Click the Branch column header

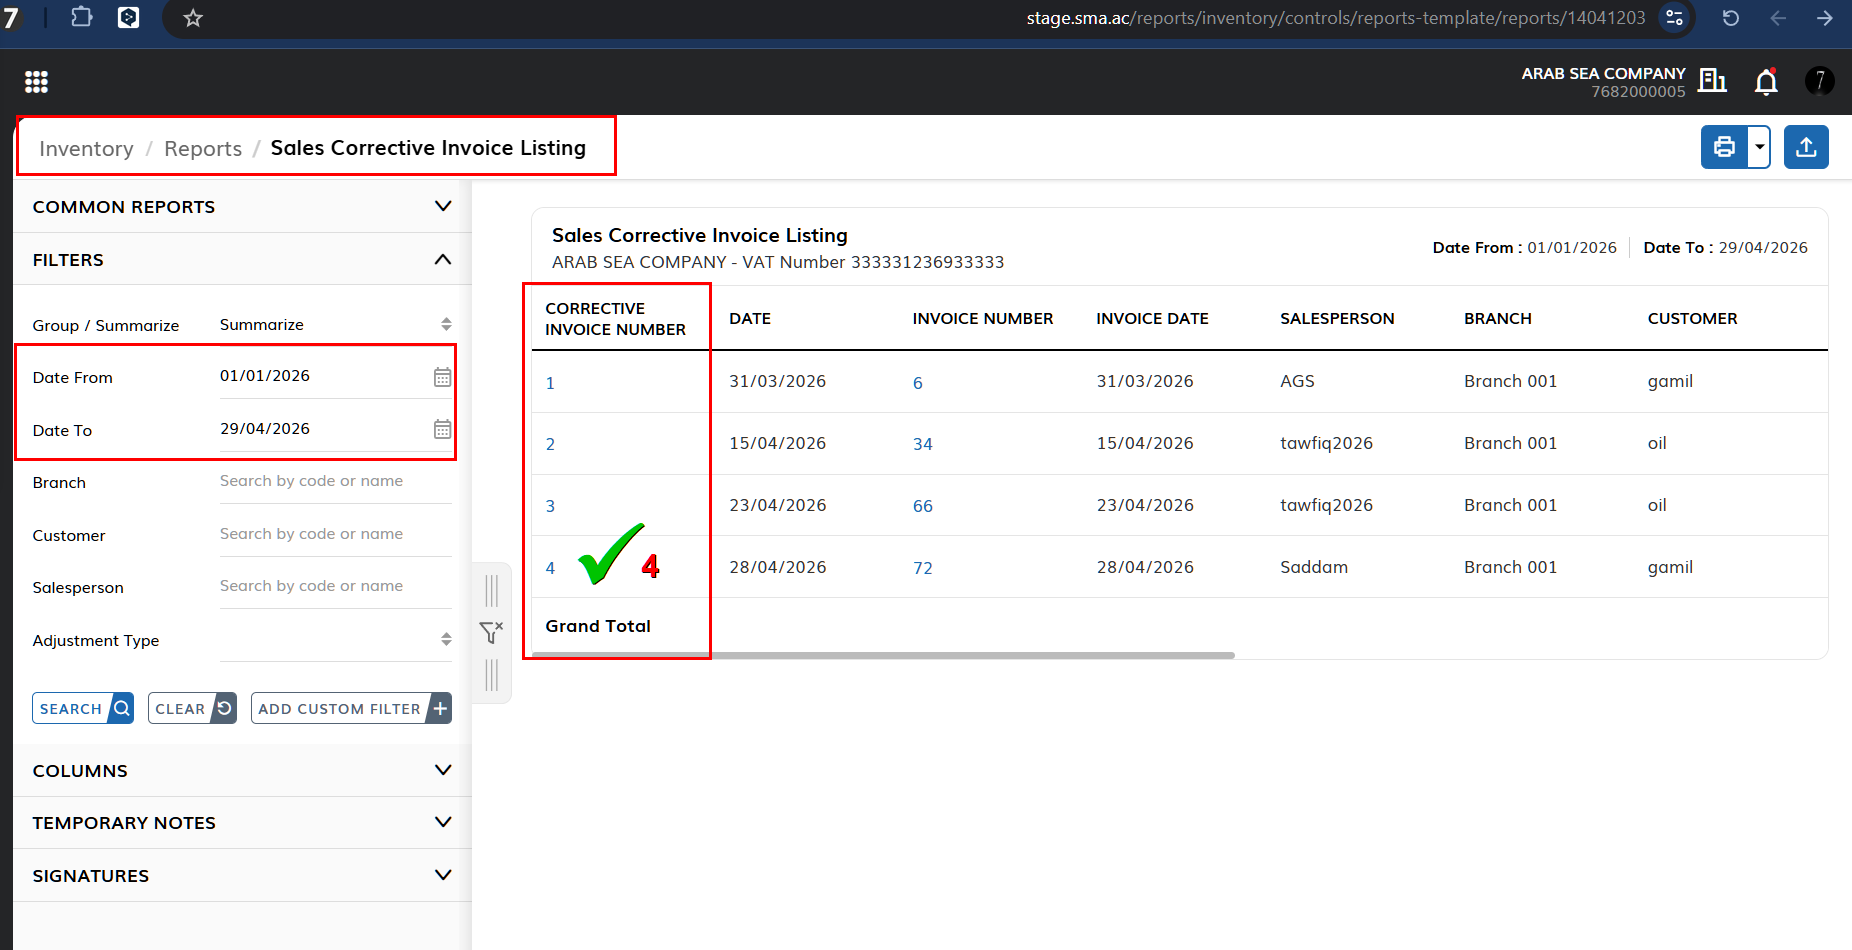point(1498,319)
